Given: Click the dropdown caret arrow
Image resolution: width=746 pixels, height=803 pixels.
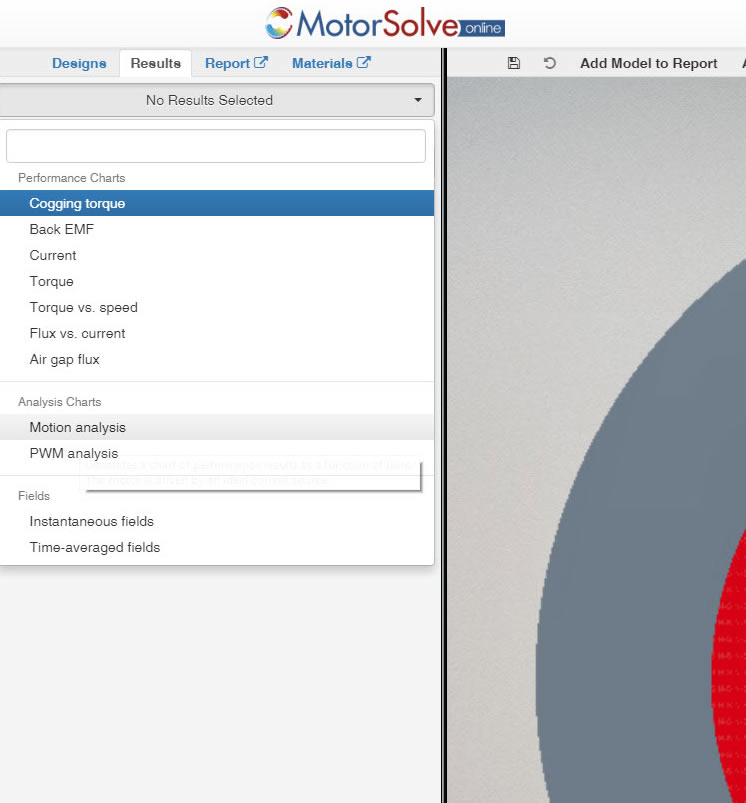Looking at the screenshot, I should tap(418, 100).
